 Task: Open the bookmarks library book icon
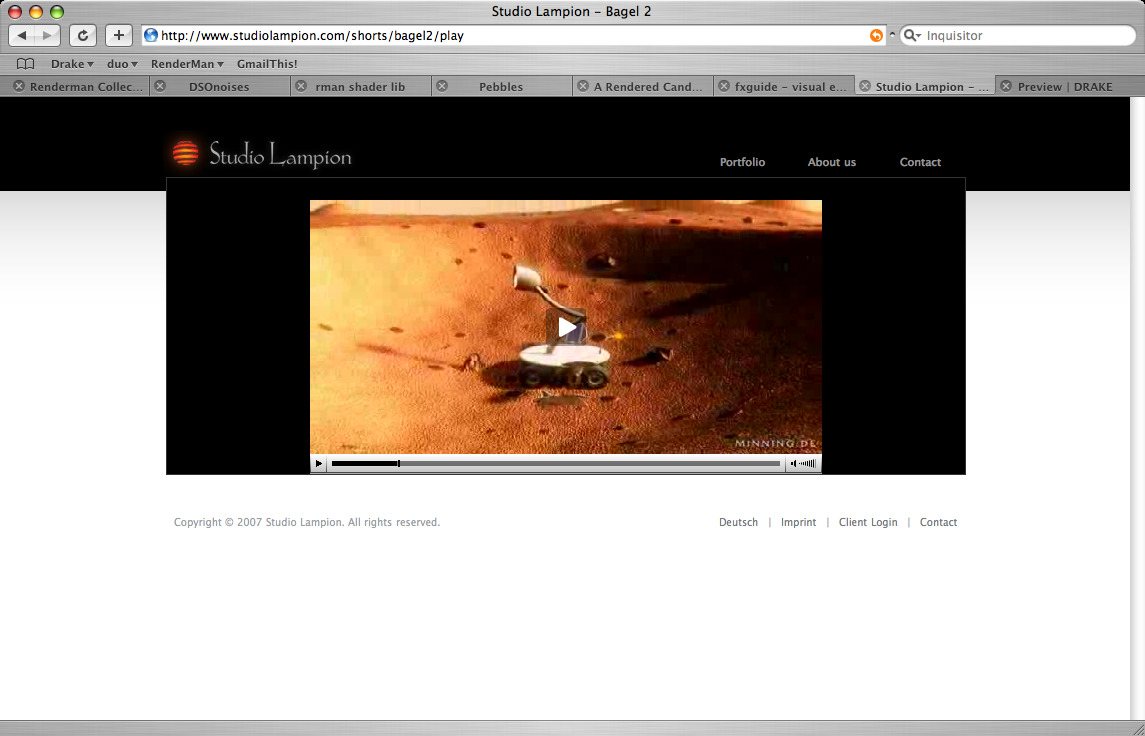click(x=26, y=64)
